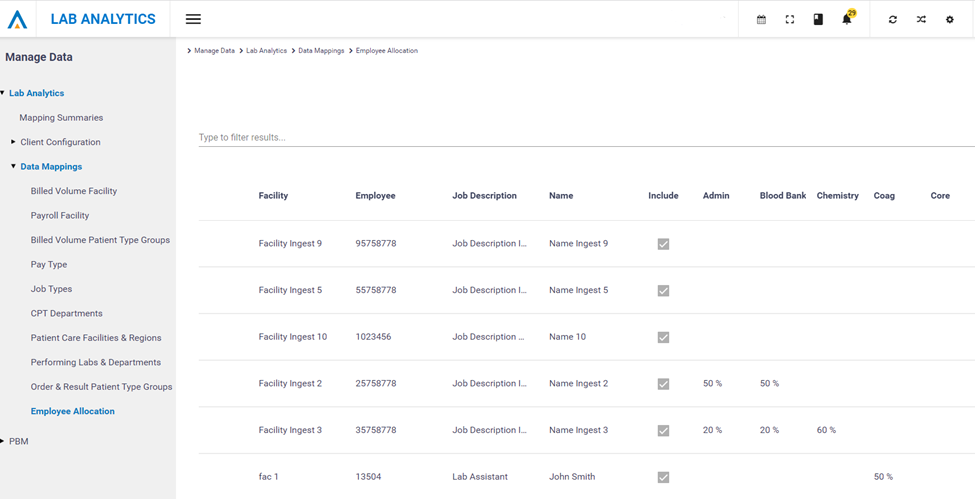The height and width of the screenshot is (499, 975).
Task: Click the filter results input field
Action: tap(585, 137)
